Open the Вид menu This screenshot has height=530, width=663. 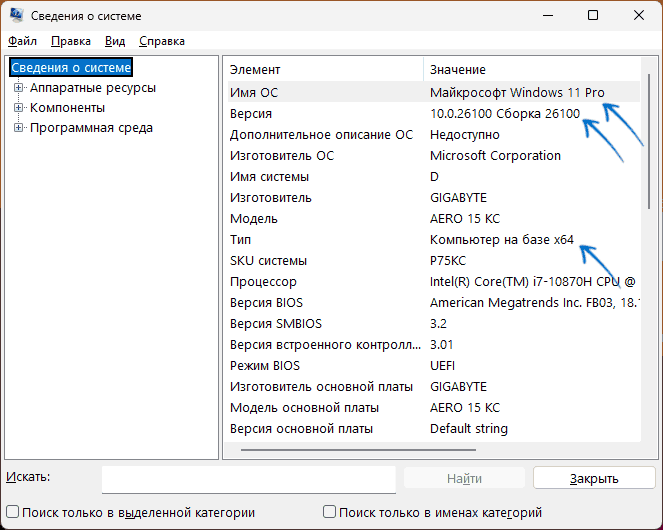(115, 41)
